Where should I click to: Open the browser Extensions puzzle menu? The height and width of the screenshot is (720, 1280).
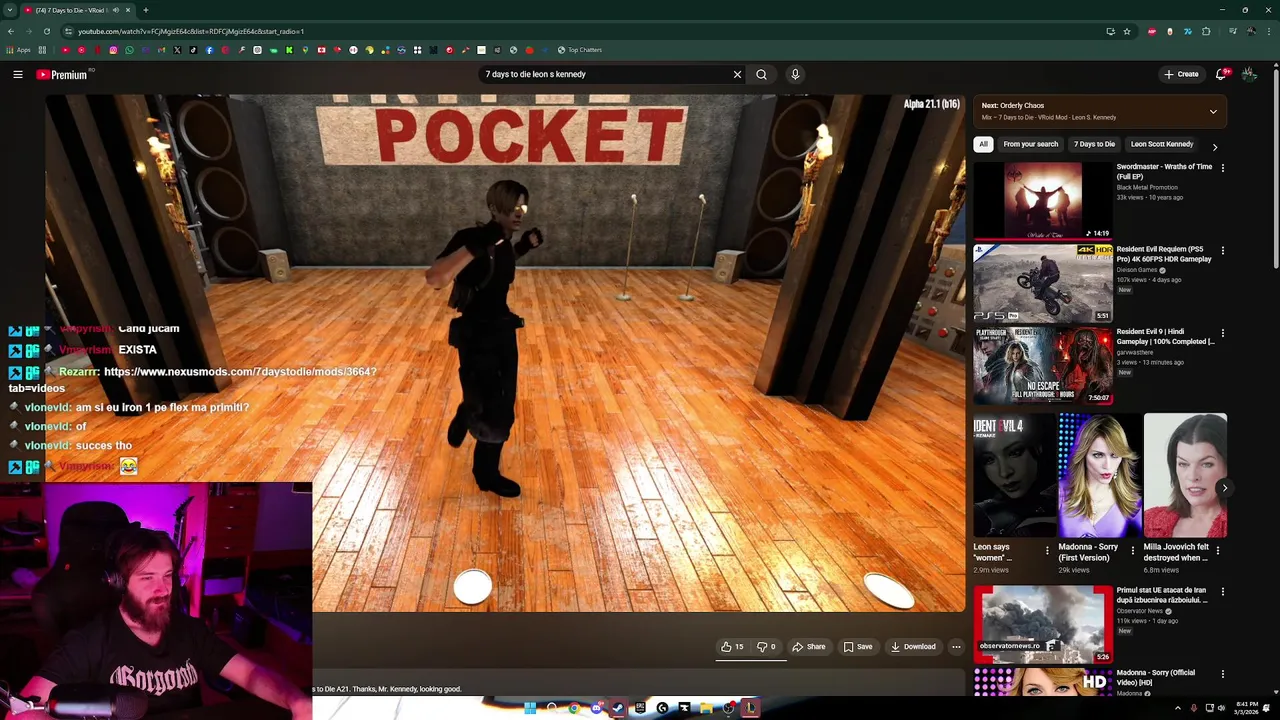pos(1206,31)
